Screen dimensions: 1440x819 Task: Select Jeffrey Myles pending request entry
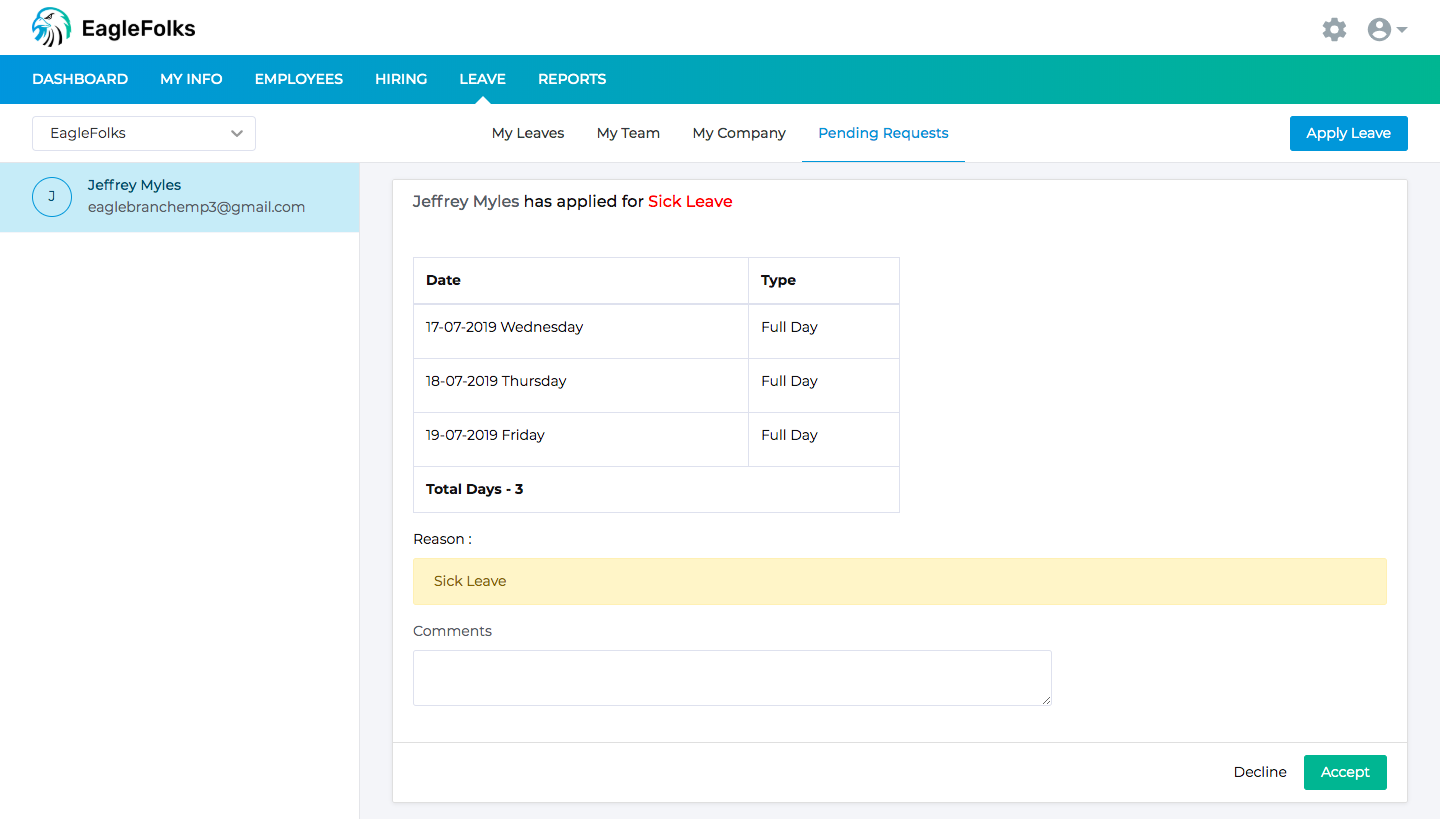(180, 197)
